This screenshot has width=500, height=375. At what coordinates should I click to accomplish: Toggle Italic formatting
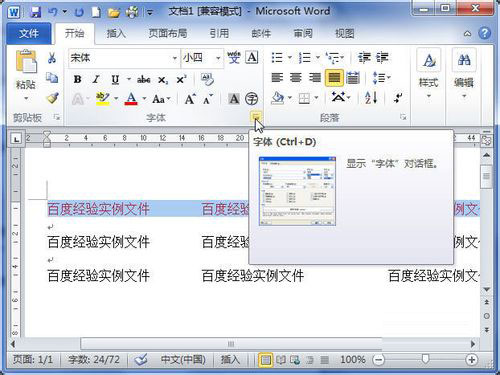pyautogui.click(x=96, y=80)
